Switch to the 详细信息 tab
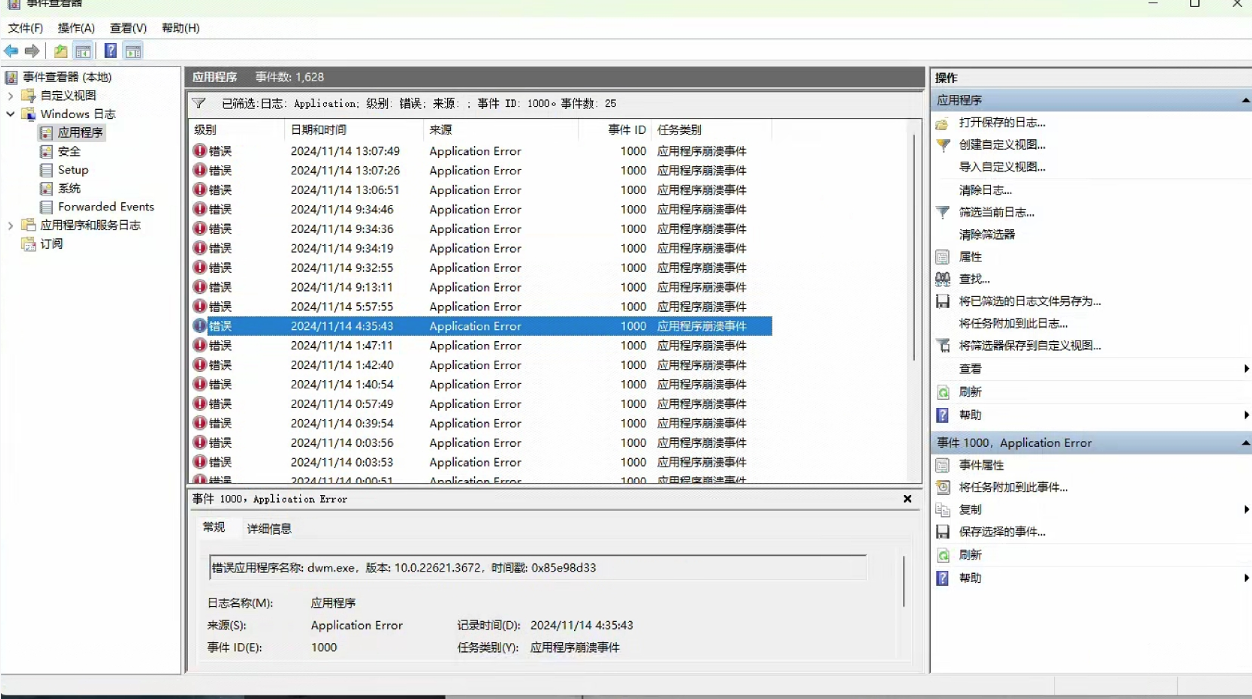 pyautogui.click(x=269, y=528)
